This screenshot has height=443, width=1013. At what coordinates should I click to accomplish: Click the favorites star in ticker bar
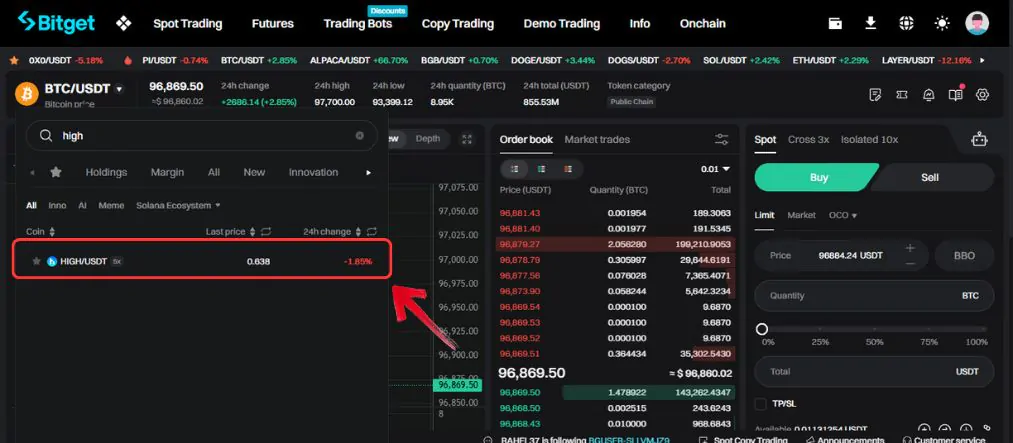[x=14, y=60]
